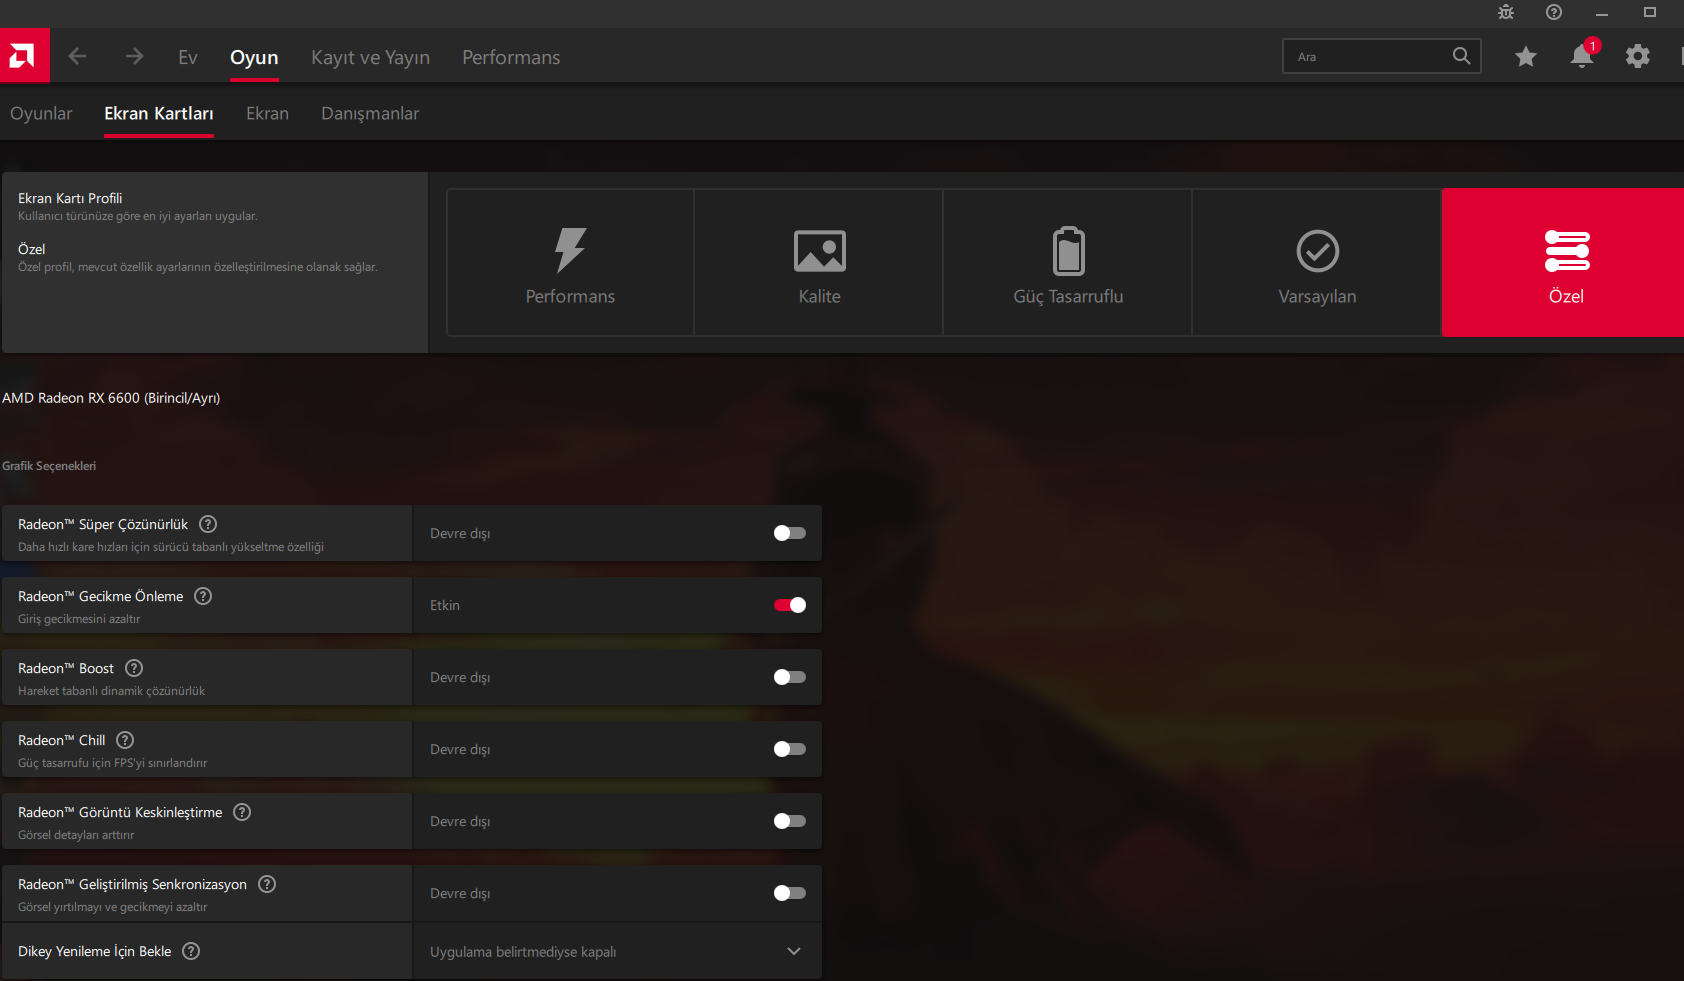Show help for Radeon Boost
Screen dimensions: 1684x981
[134, 668]
